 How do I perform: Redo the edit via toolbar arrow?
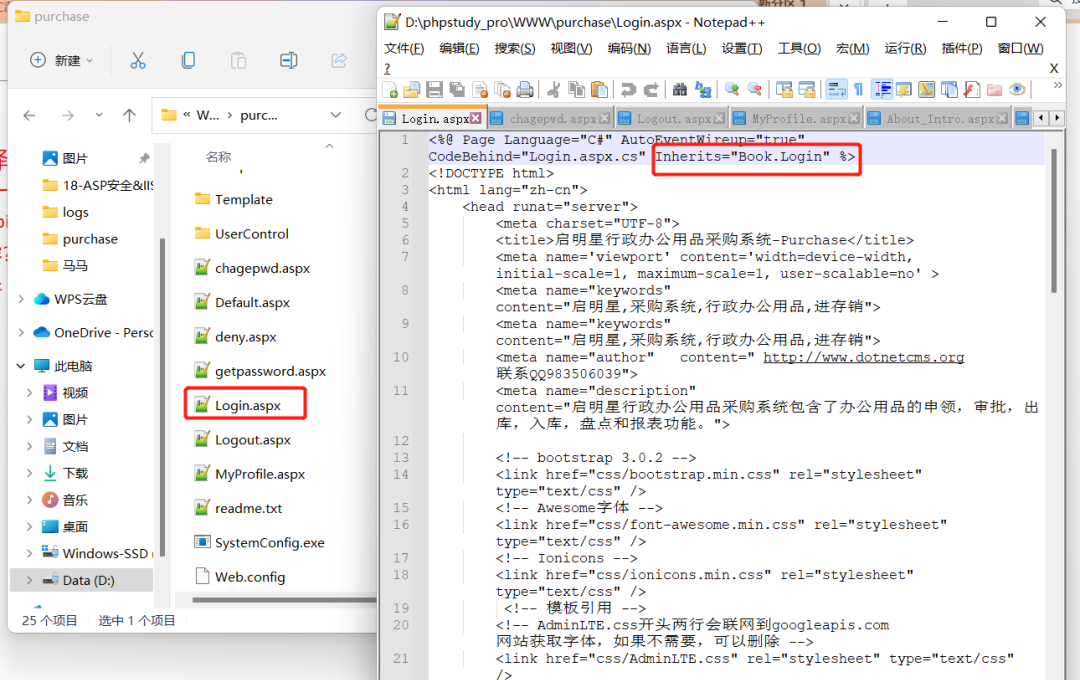(651, 90)
